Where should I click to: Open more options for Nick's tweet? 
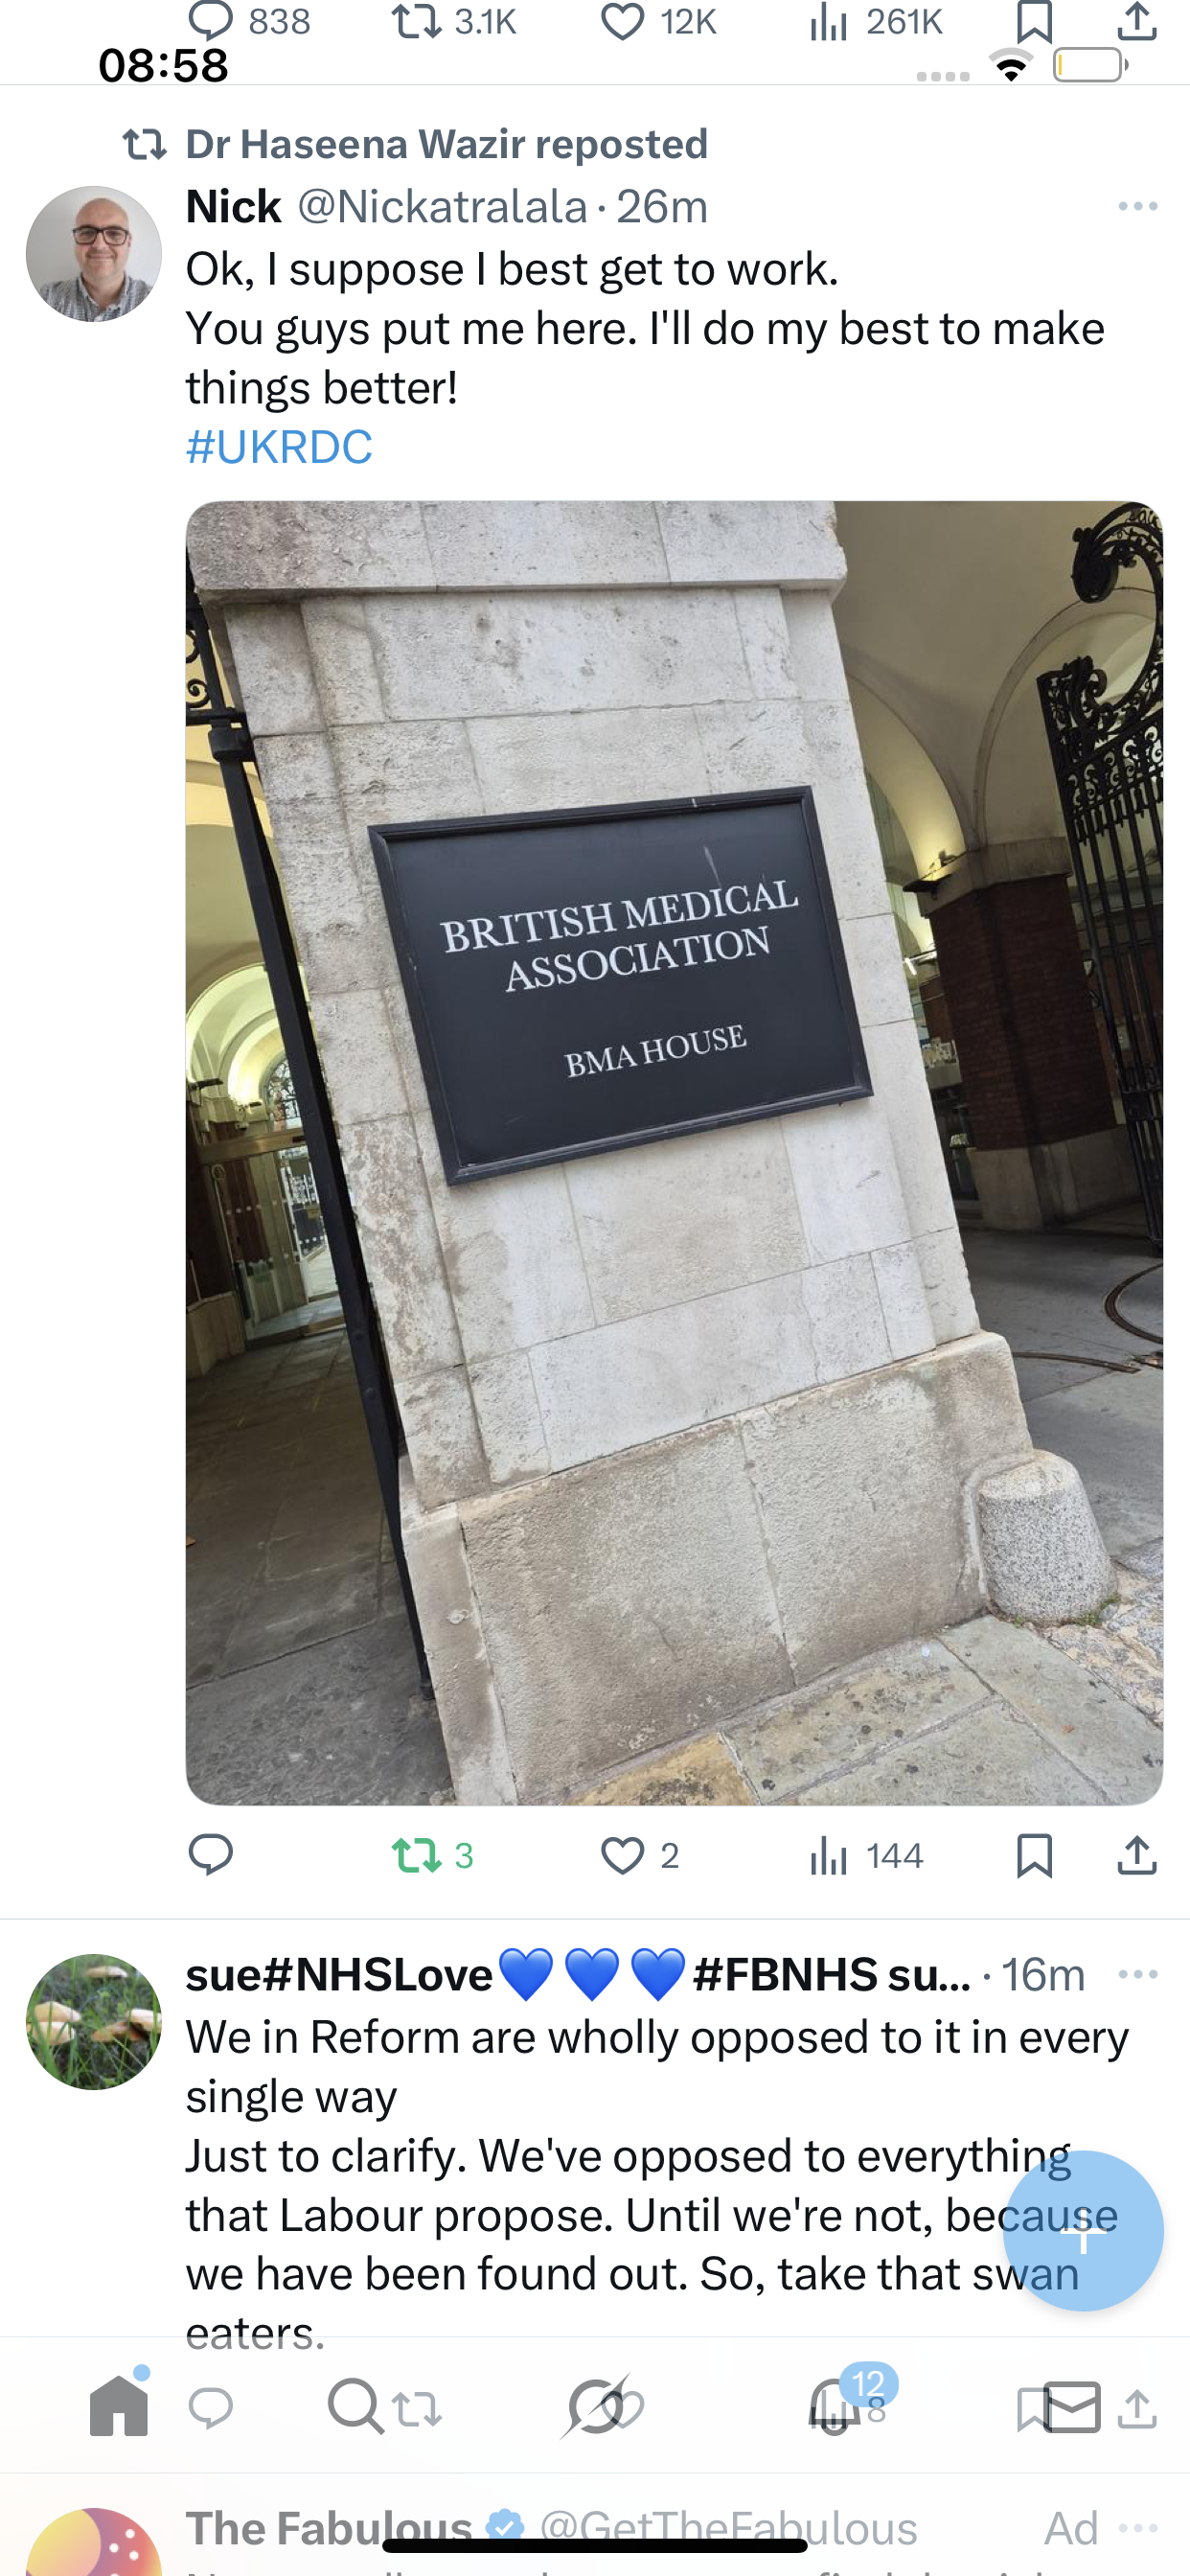[x=1138, y=206]
